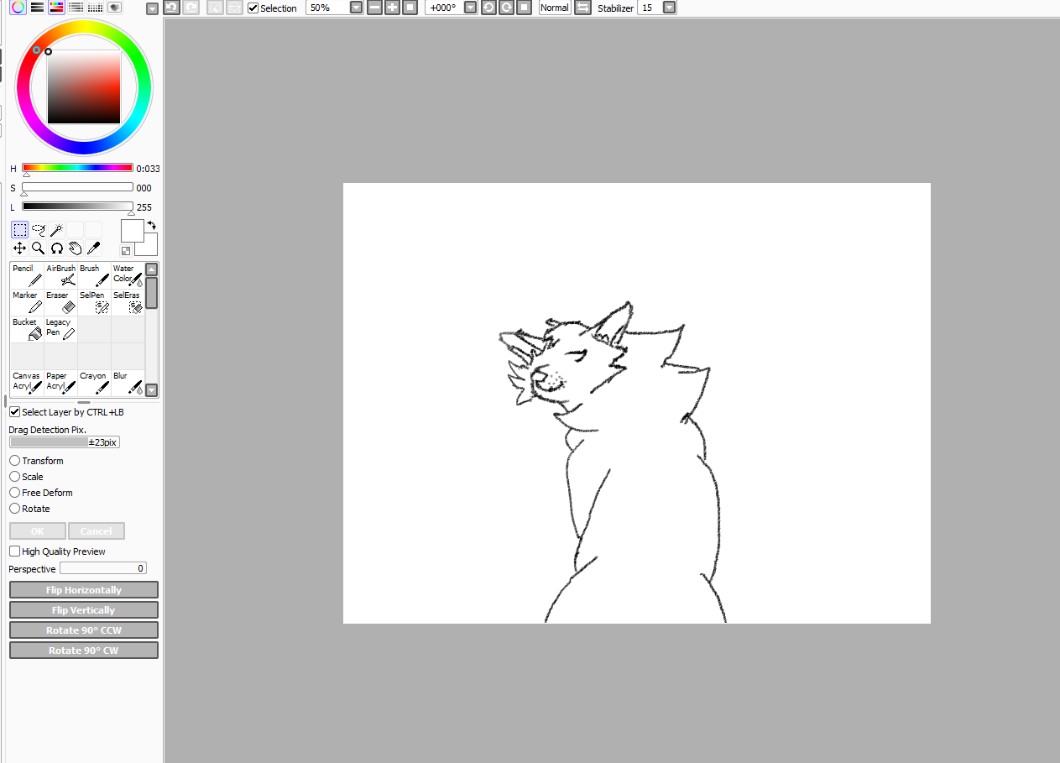Activate the Magic Wand tool
The image size is (1060, 763).
57,230
